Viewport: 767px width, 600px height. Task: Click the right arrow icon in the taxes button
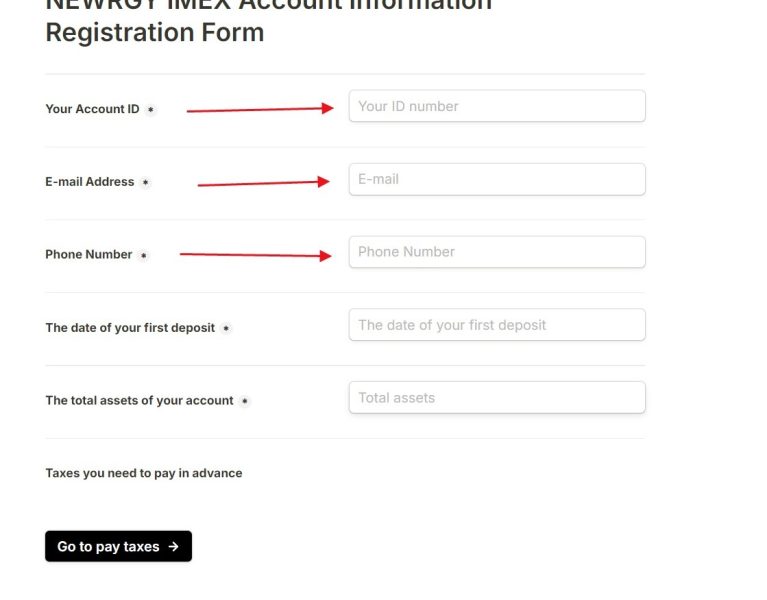[x=174, y=547]
